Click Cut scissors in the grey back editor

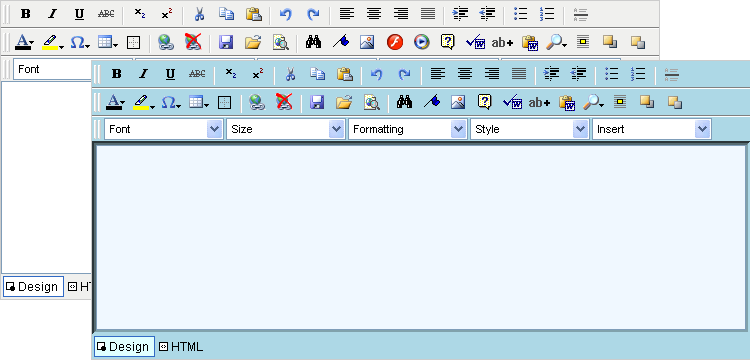(x=199, y=14)
